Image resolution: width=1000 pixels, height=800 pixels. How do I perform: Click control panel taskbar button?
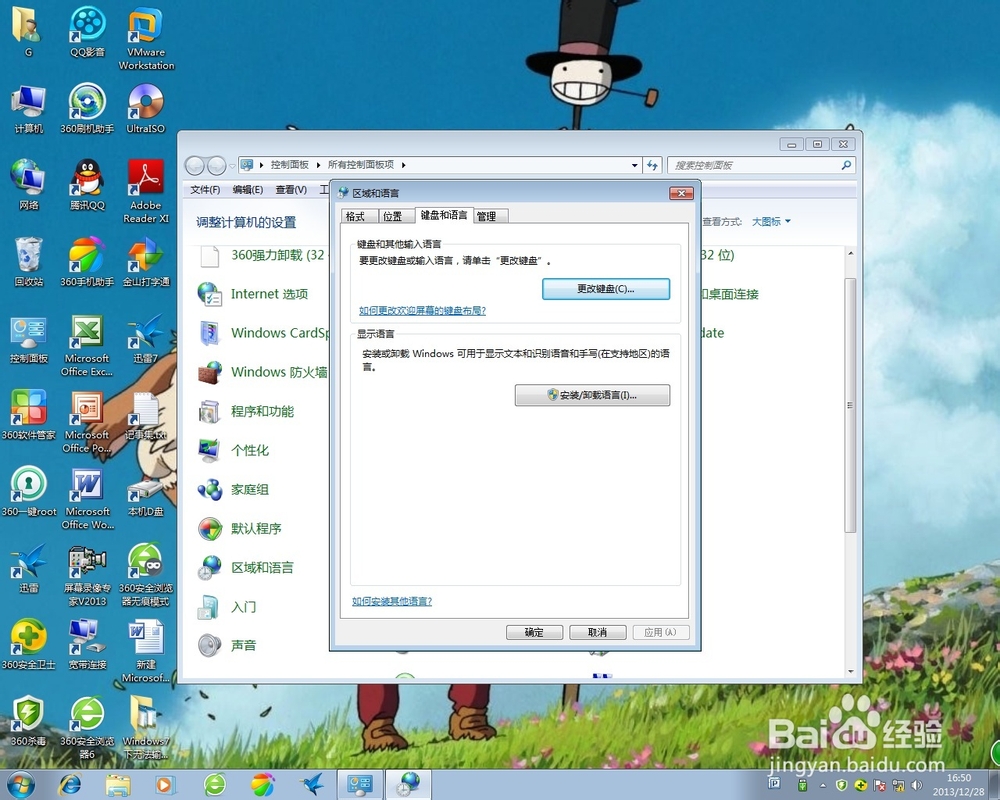360,784
